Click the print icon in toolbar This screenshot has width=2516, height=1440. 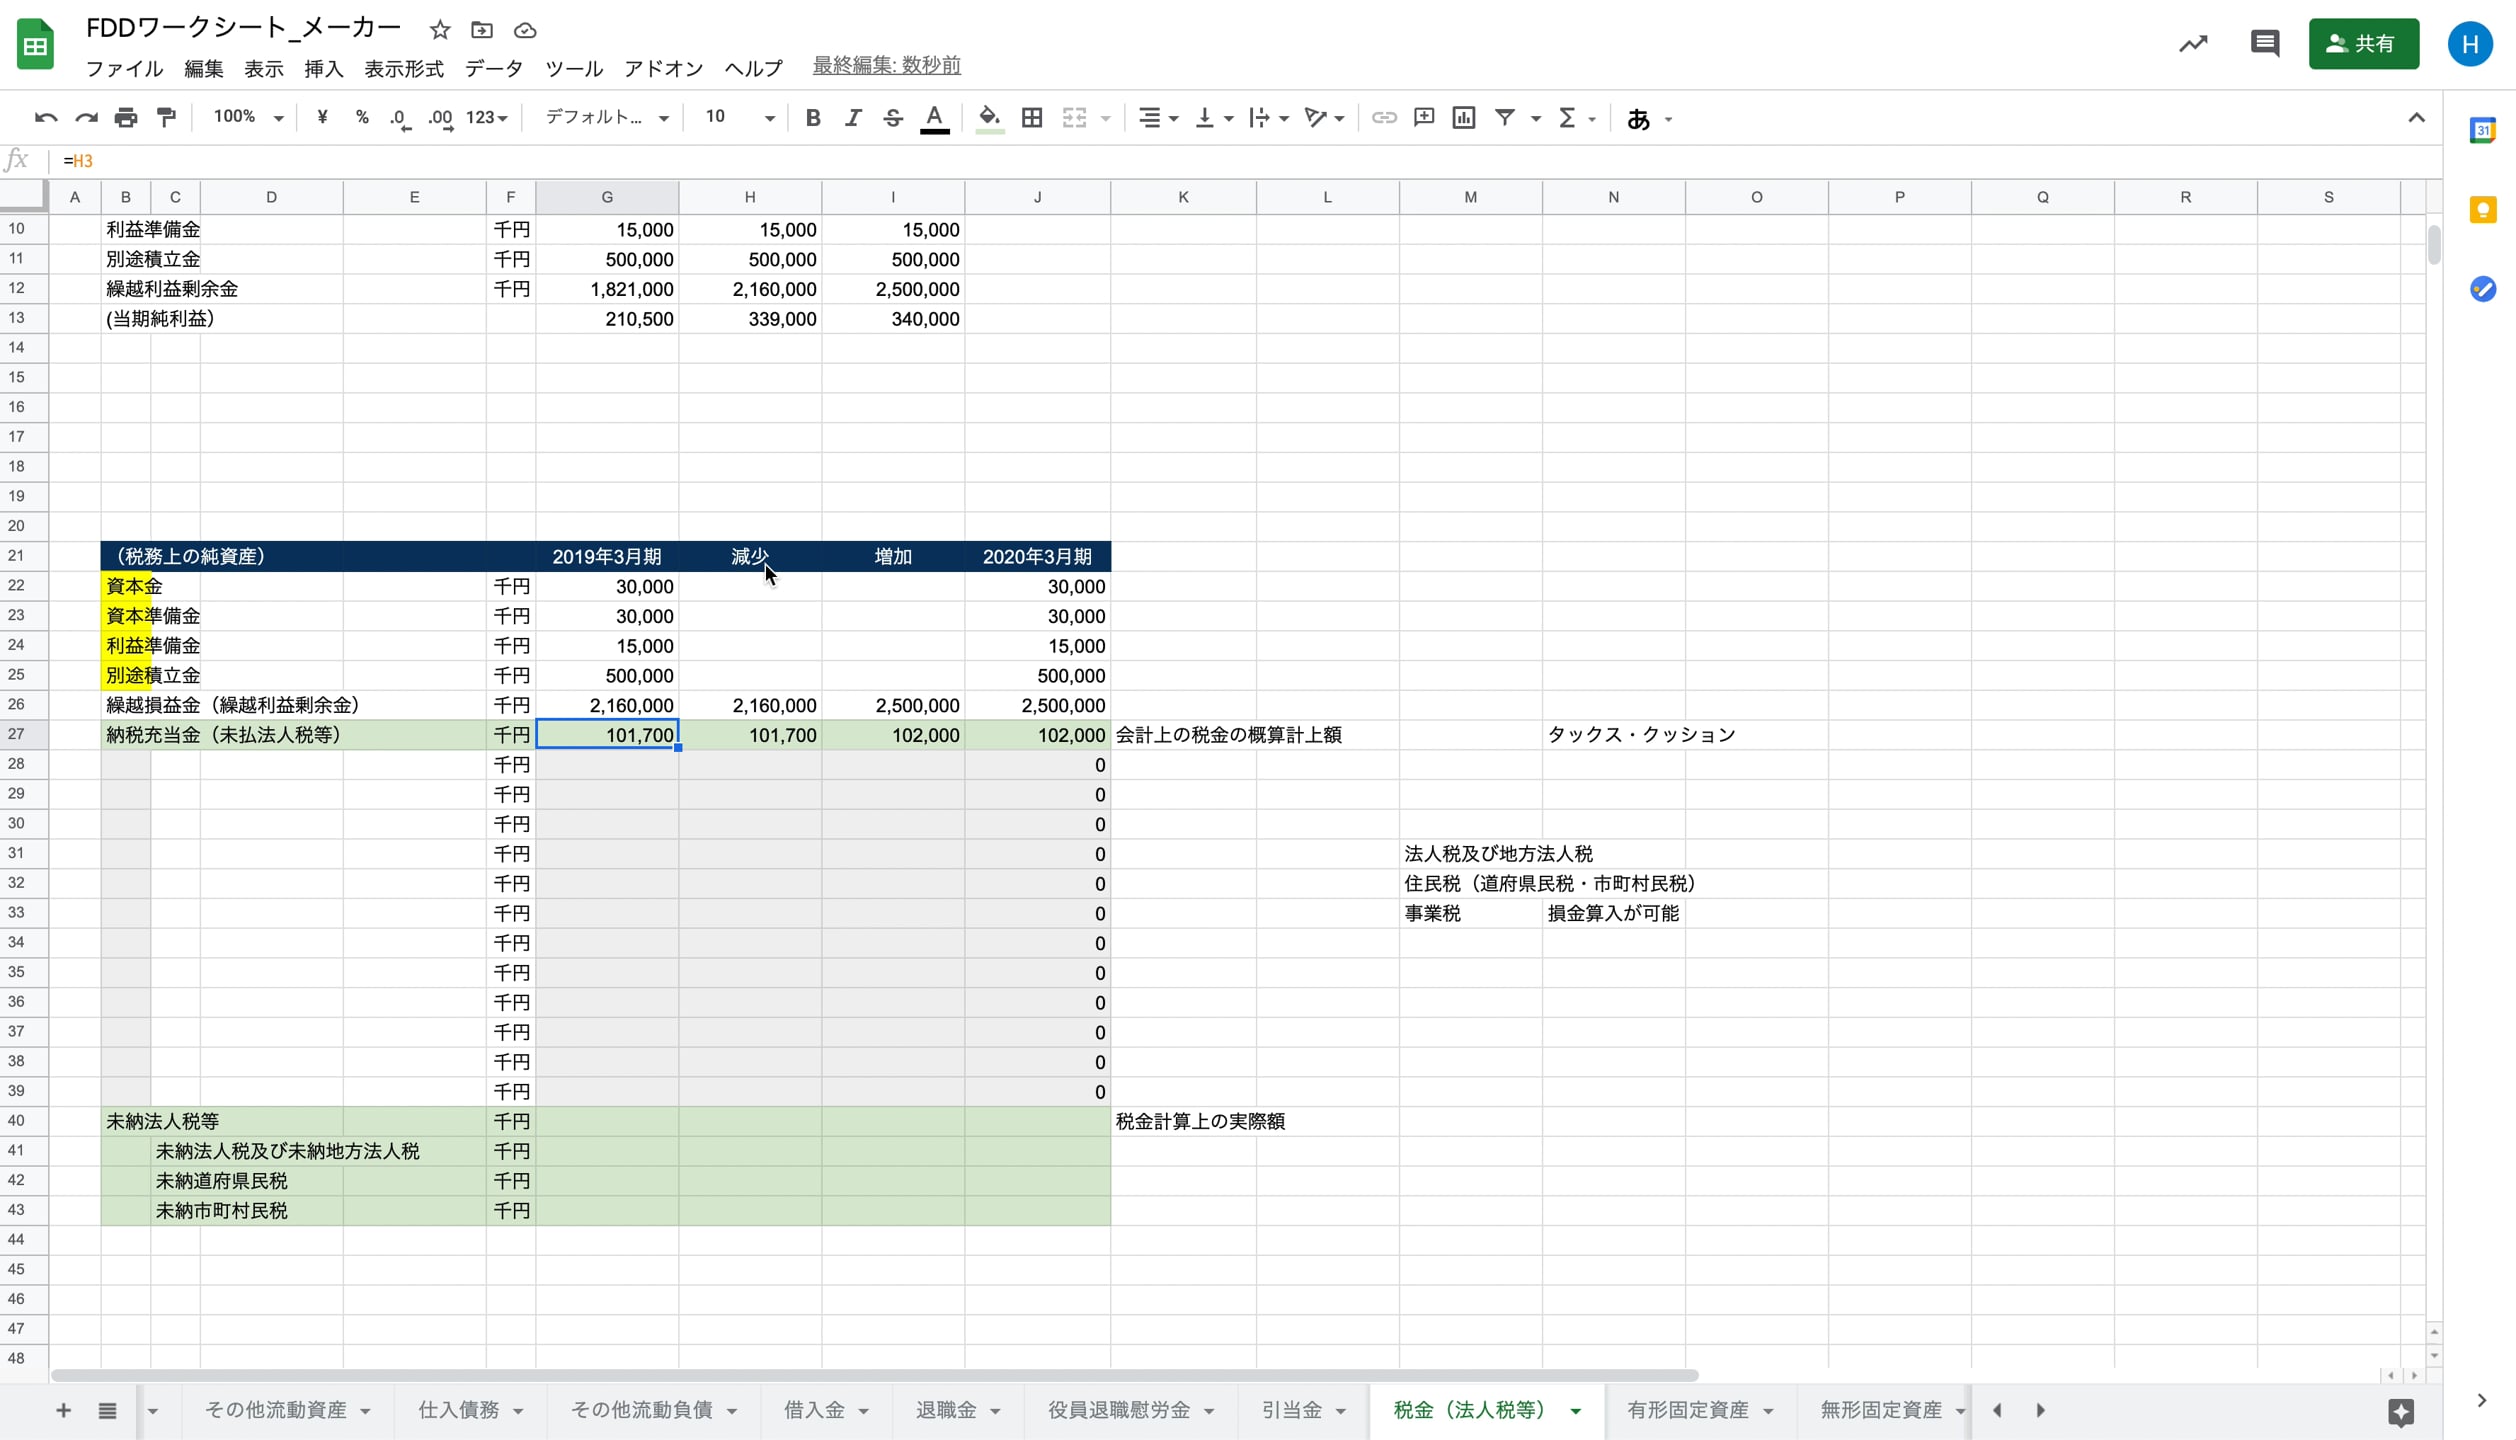coord(126,118)
